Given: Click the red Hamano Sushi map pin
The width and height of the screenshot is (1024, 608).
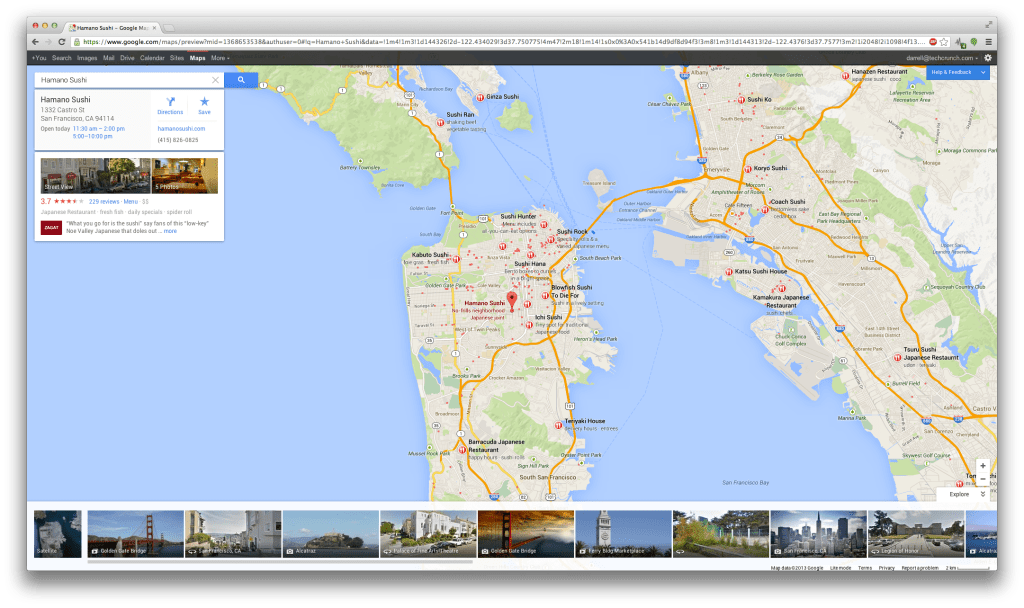Looking at the screenshot, I should tap(512, 301).
